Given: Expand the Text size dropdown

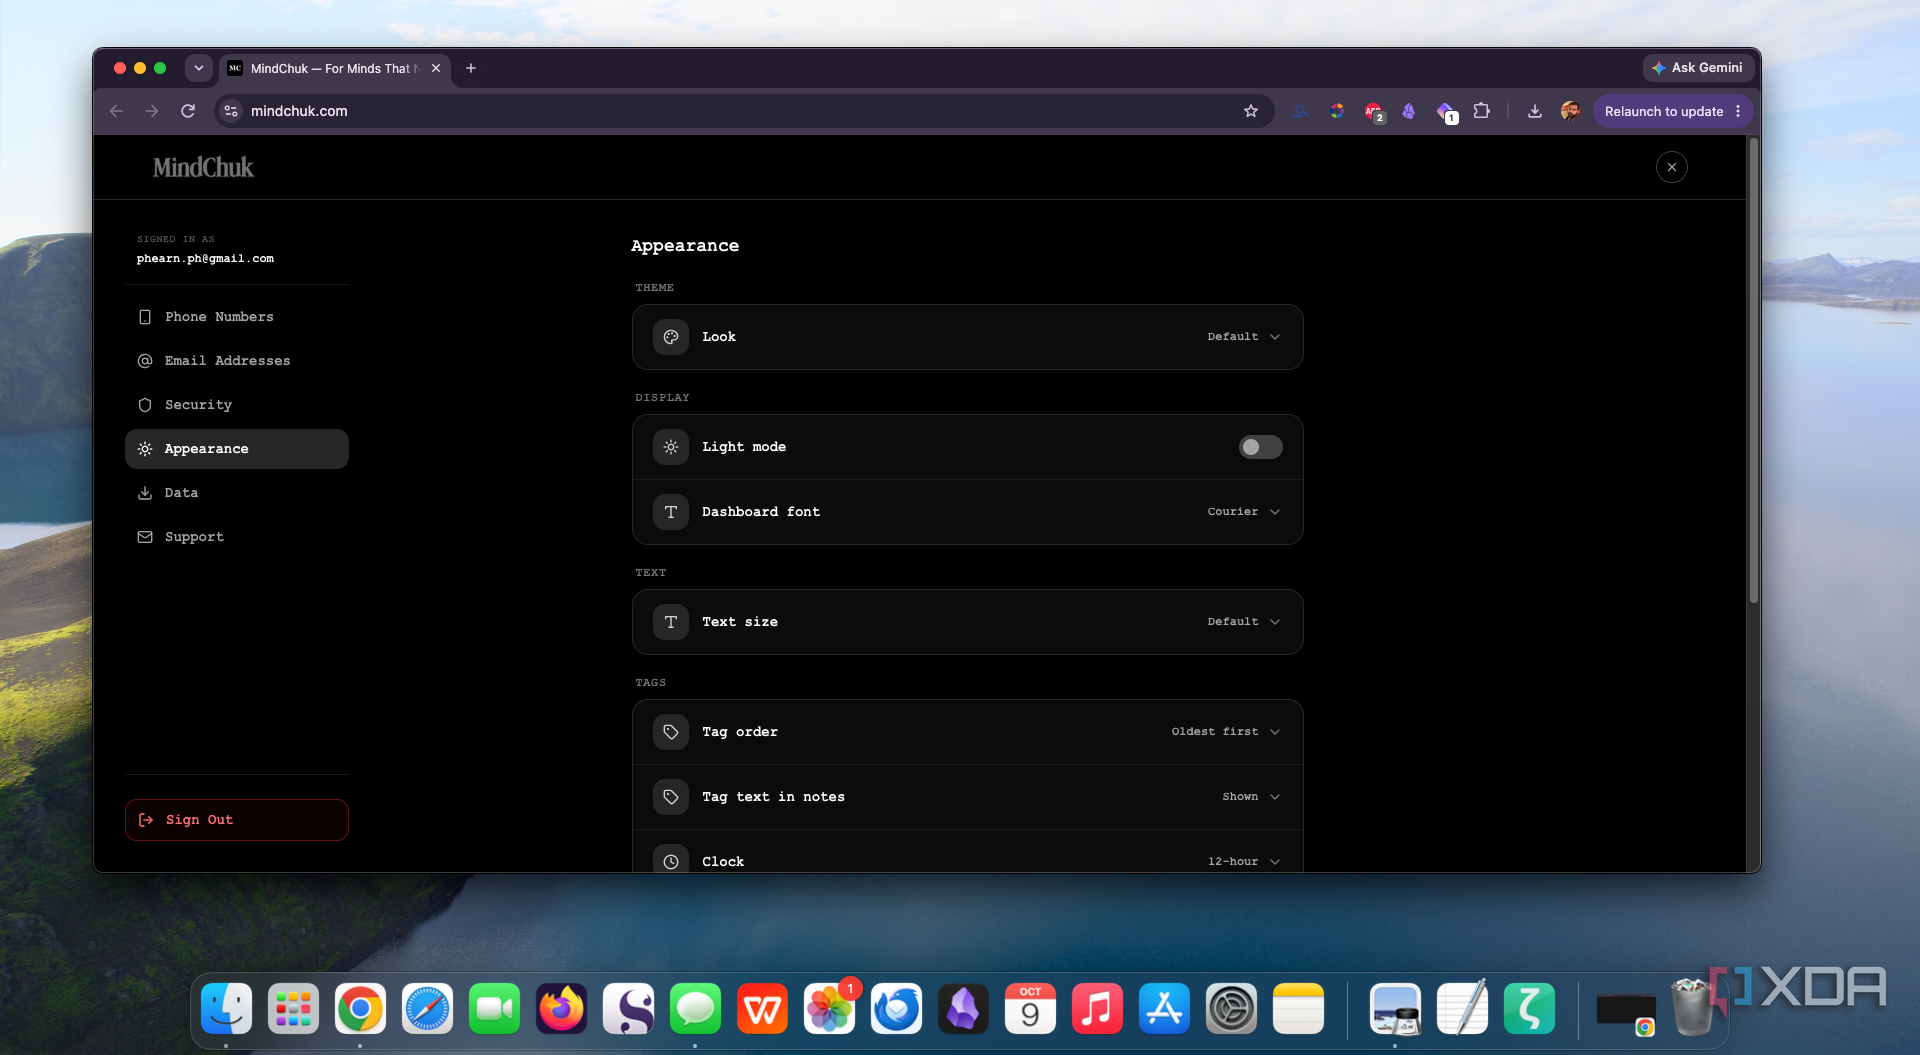Looking at the screenshot, I should (1243, 622).
